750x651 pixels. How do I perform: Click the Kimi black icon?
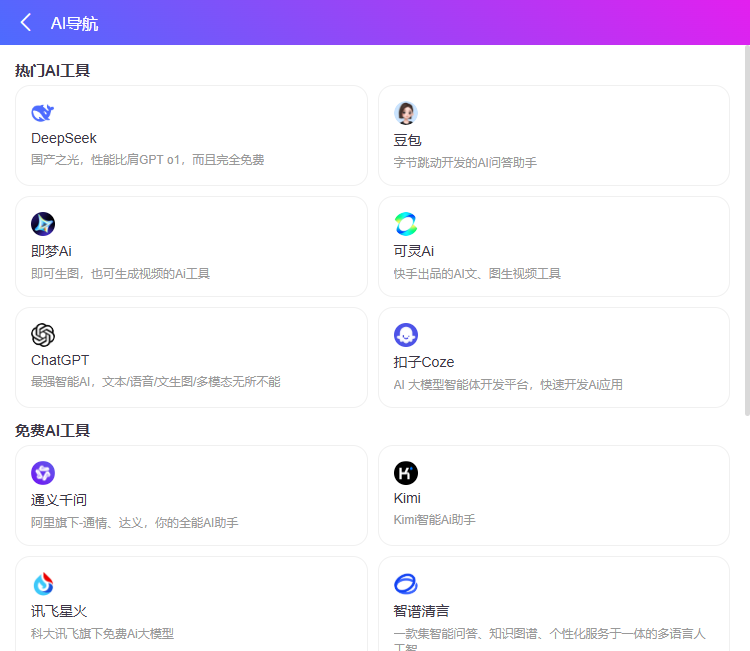click(x=406, y=473)
